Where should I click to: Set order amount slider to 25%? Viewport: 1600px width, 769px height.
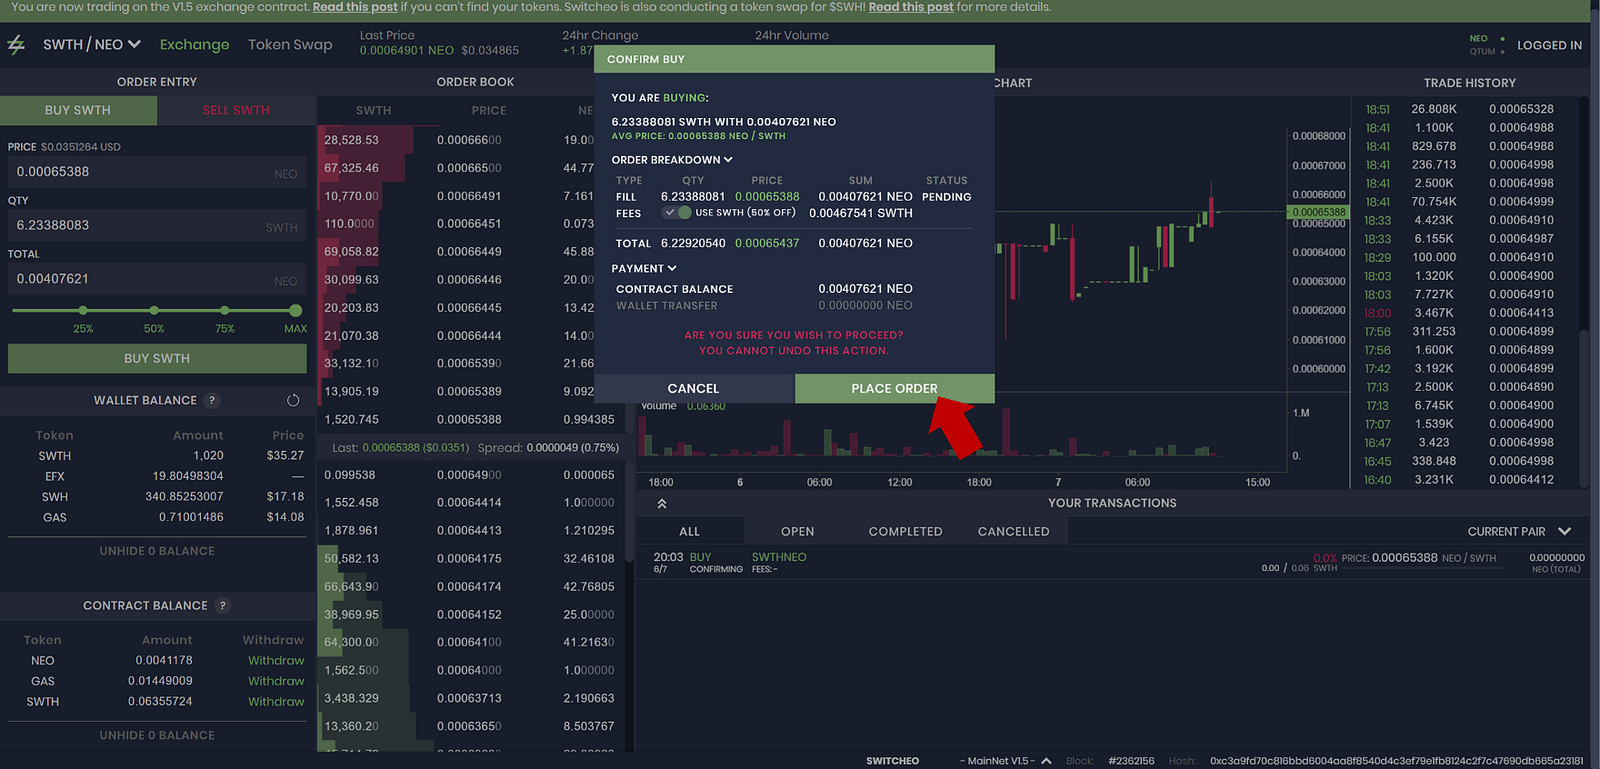[83, 311]
